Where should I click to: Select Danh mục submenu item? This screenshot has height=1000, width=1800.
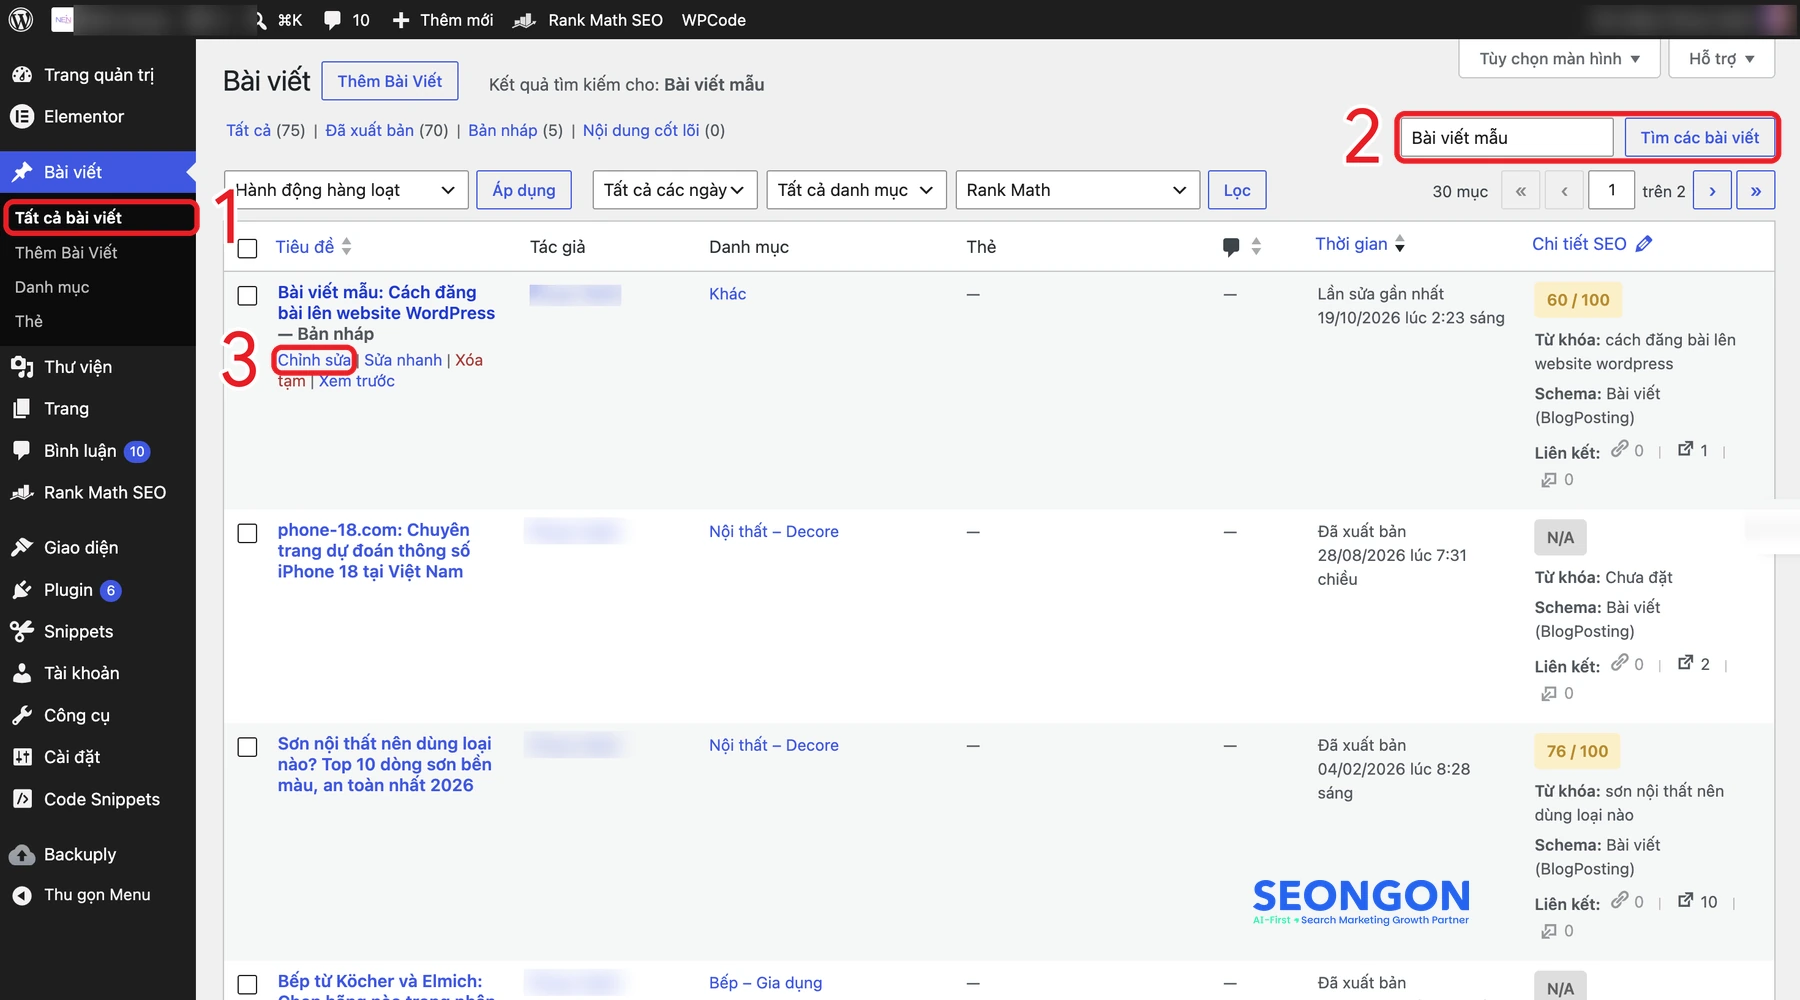[x=52, y=287]
